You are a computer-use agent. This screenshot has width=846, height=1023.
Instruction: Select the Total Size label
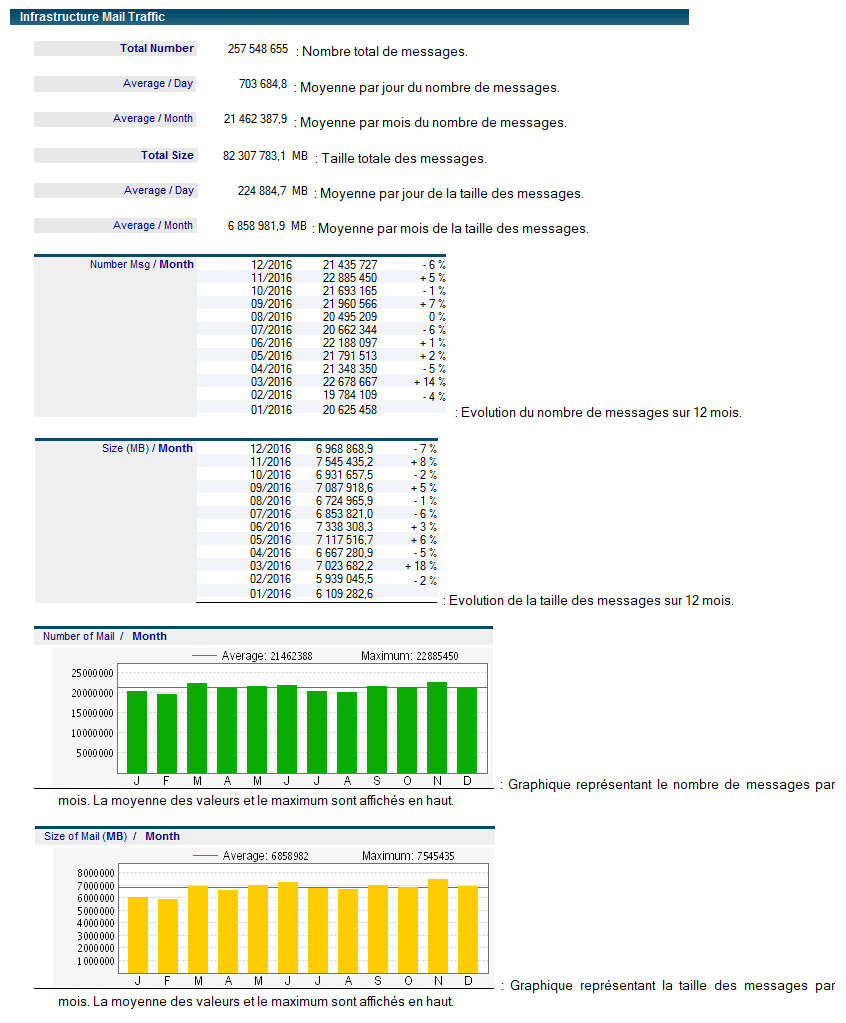(167, 155)
